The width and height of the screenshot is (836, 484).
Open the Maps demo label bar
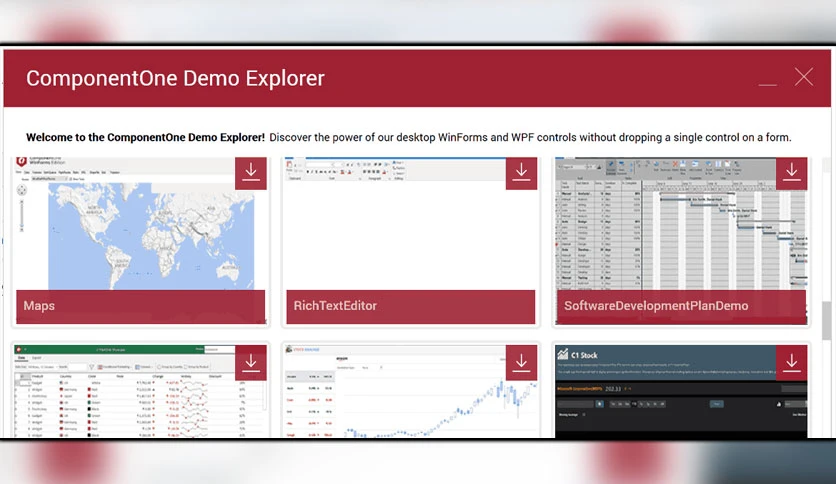pyautogui.click(x=140, y=306)
